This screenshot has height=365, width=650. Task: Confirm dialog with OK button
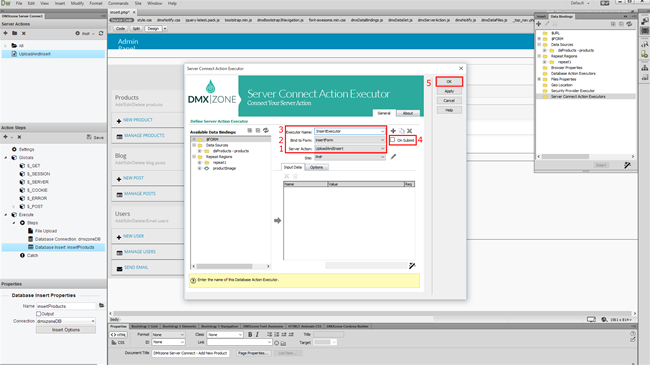(449, 82)
